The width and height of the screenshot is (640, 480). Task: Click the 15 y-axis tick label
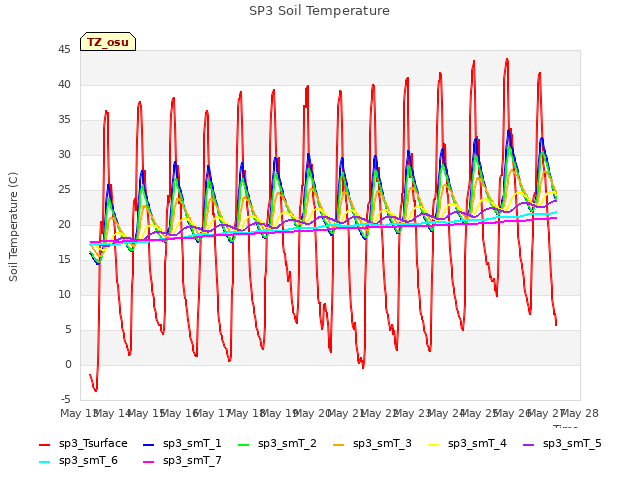click(64, 260)
